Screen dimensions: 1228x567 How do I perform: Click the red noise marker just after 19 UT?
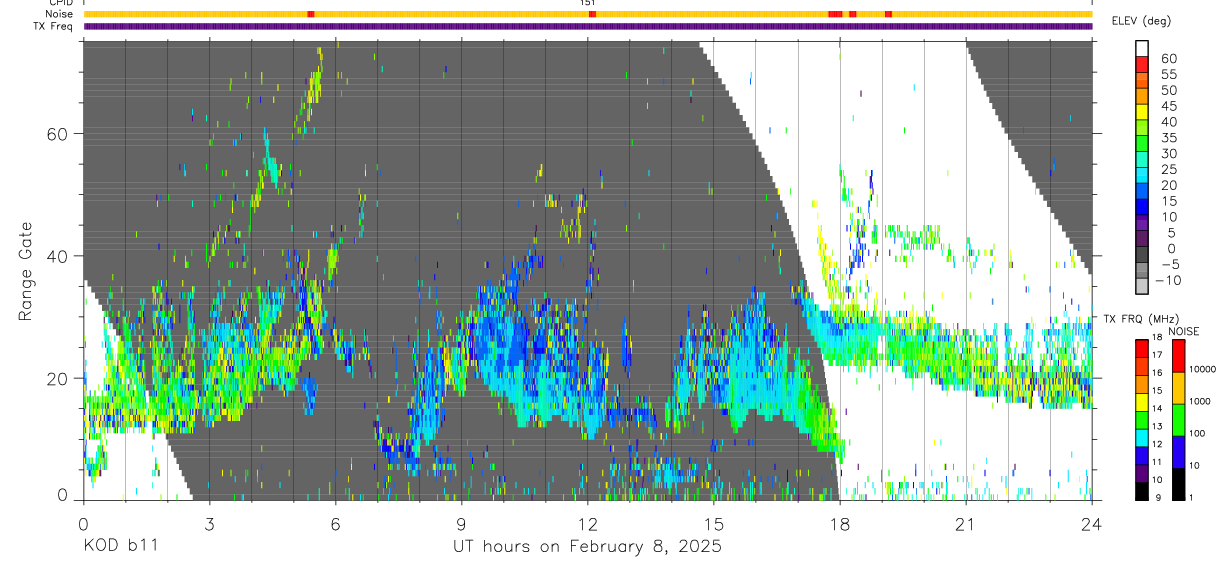click(888, 14)
